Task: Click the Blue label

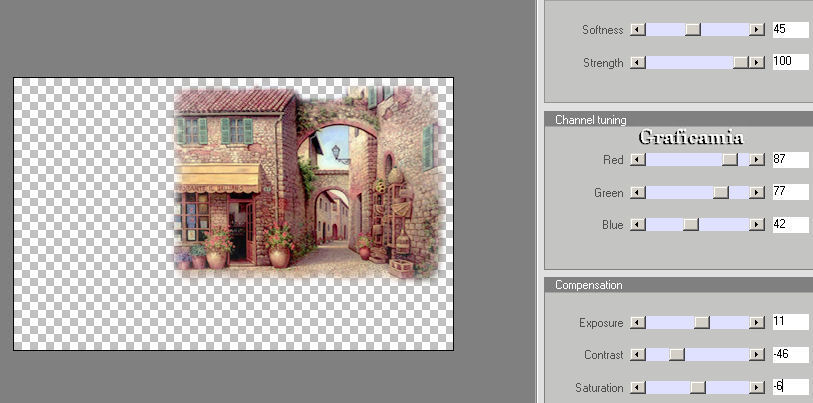Action: [x=612, y=225]
